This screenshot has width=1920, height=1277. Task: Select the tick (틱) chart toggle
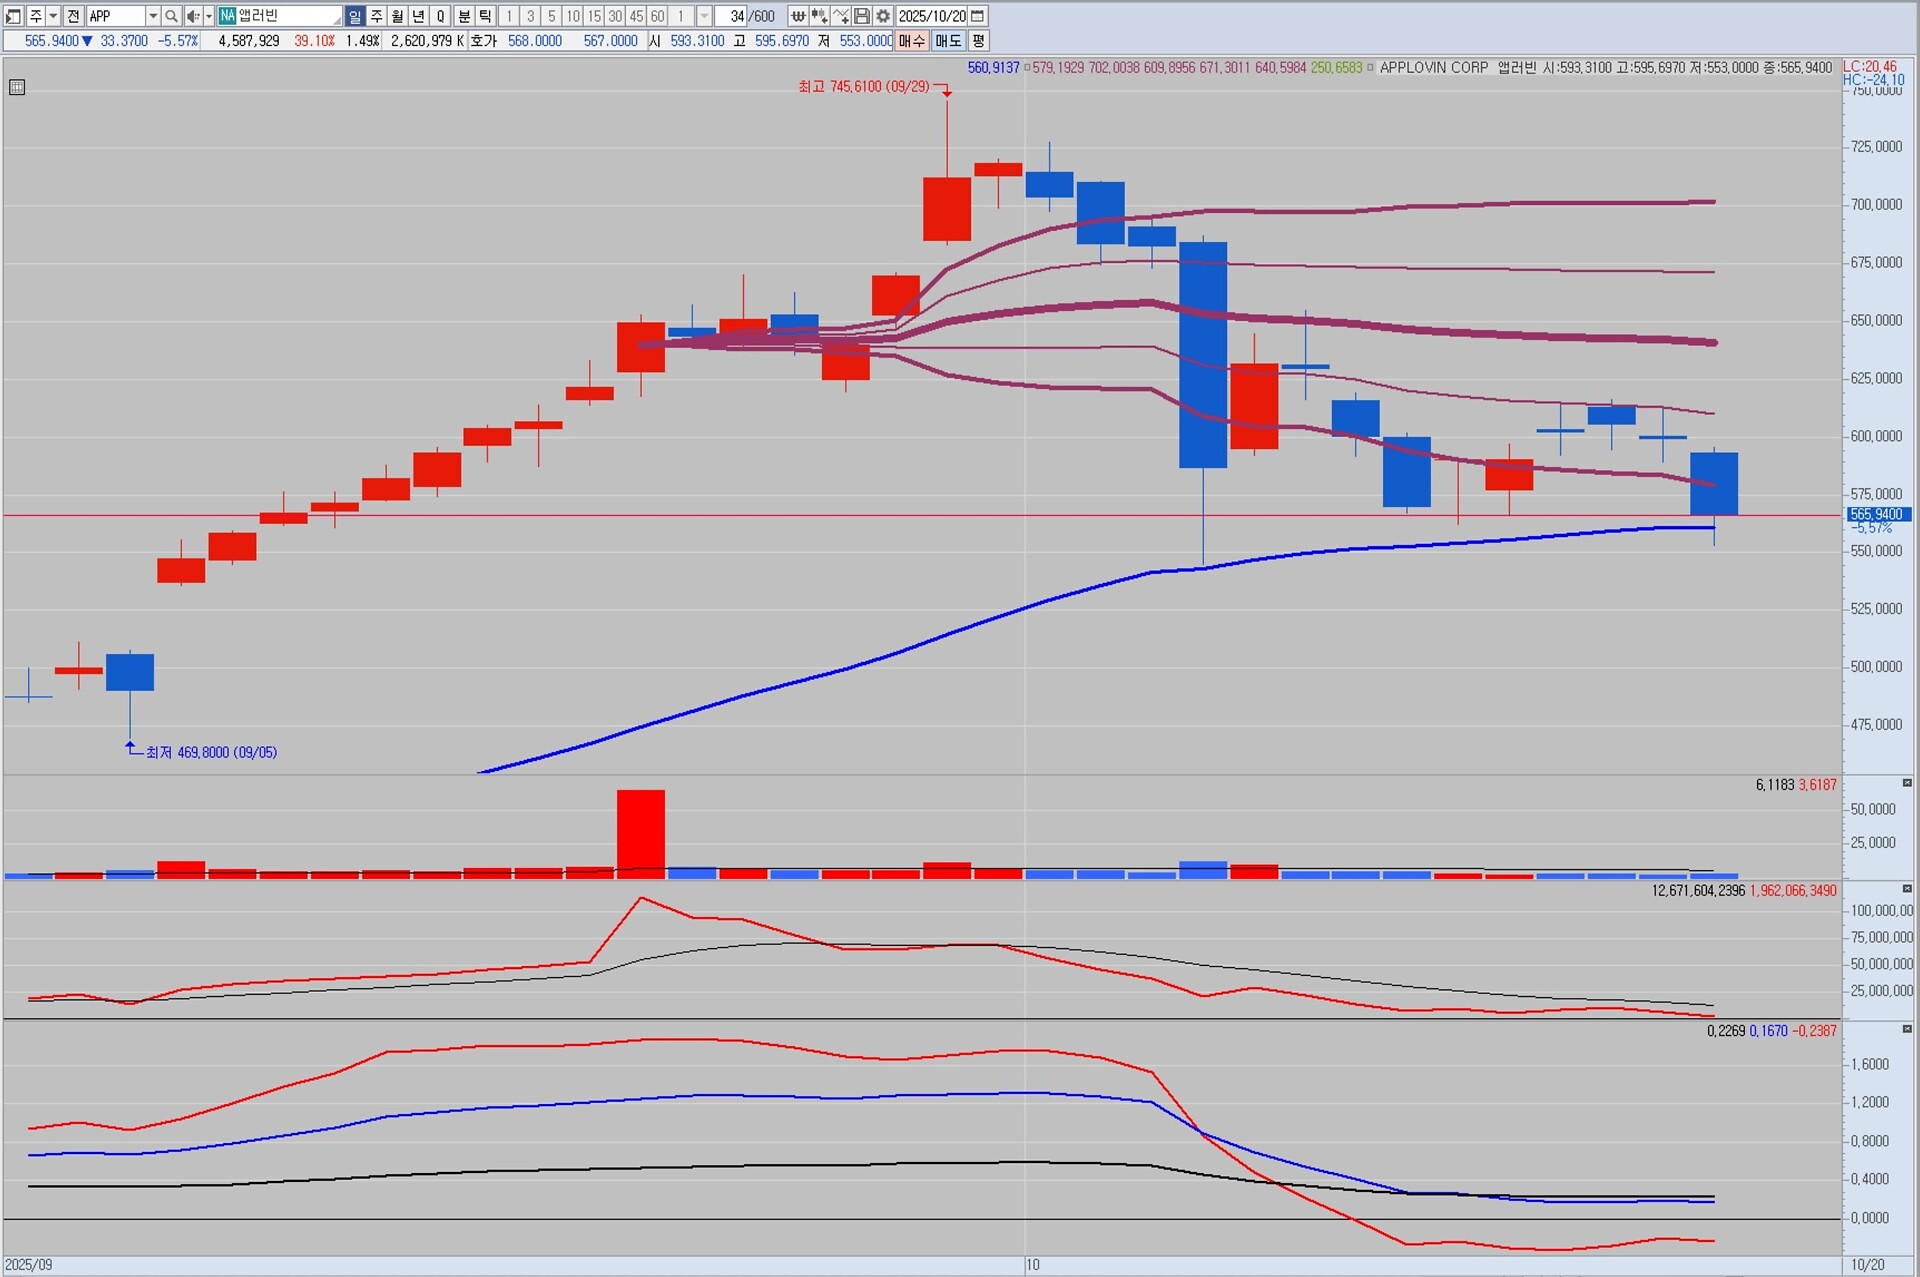tap(485, 16)
